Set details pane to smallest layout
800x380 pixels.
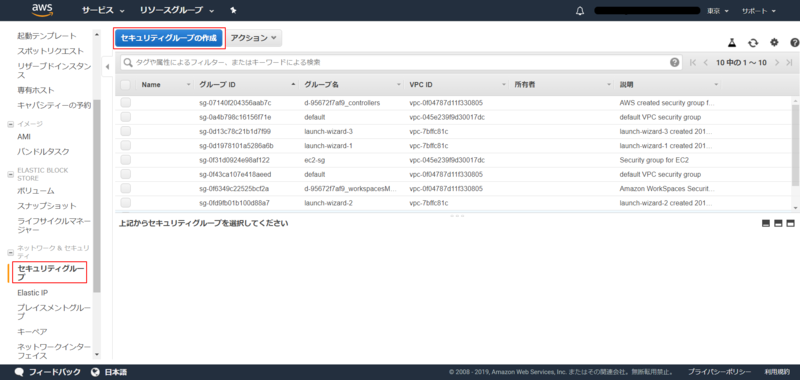(766, 223)
